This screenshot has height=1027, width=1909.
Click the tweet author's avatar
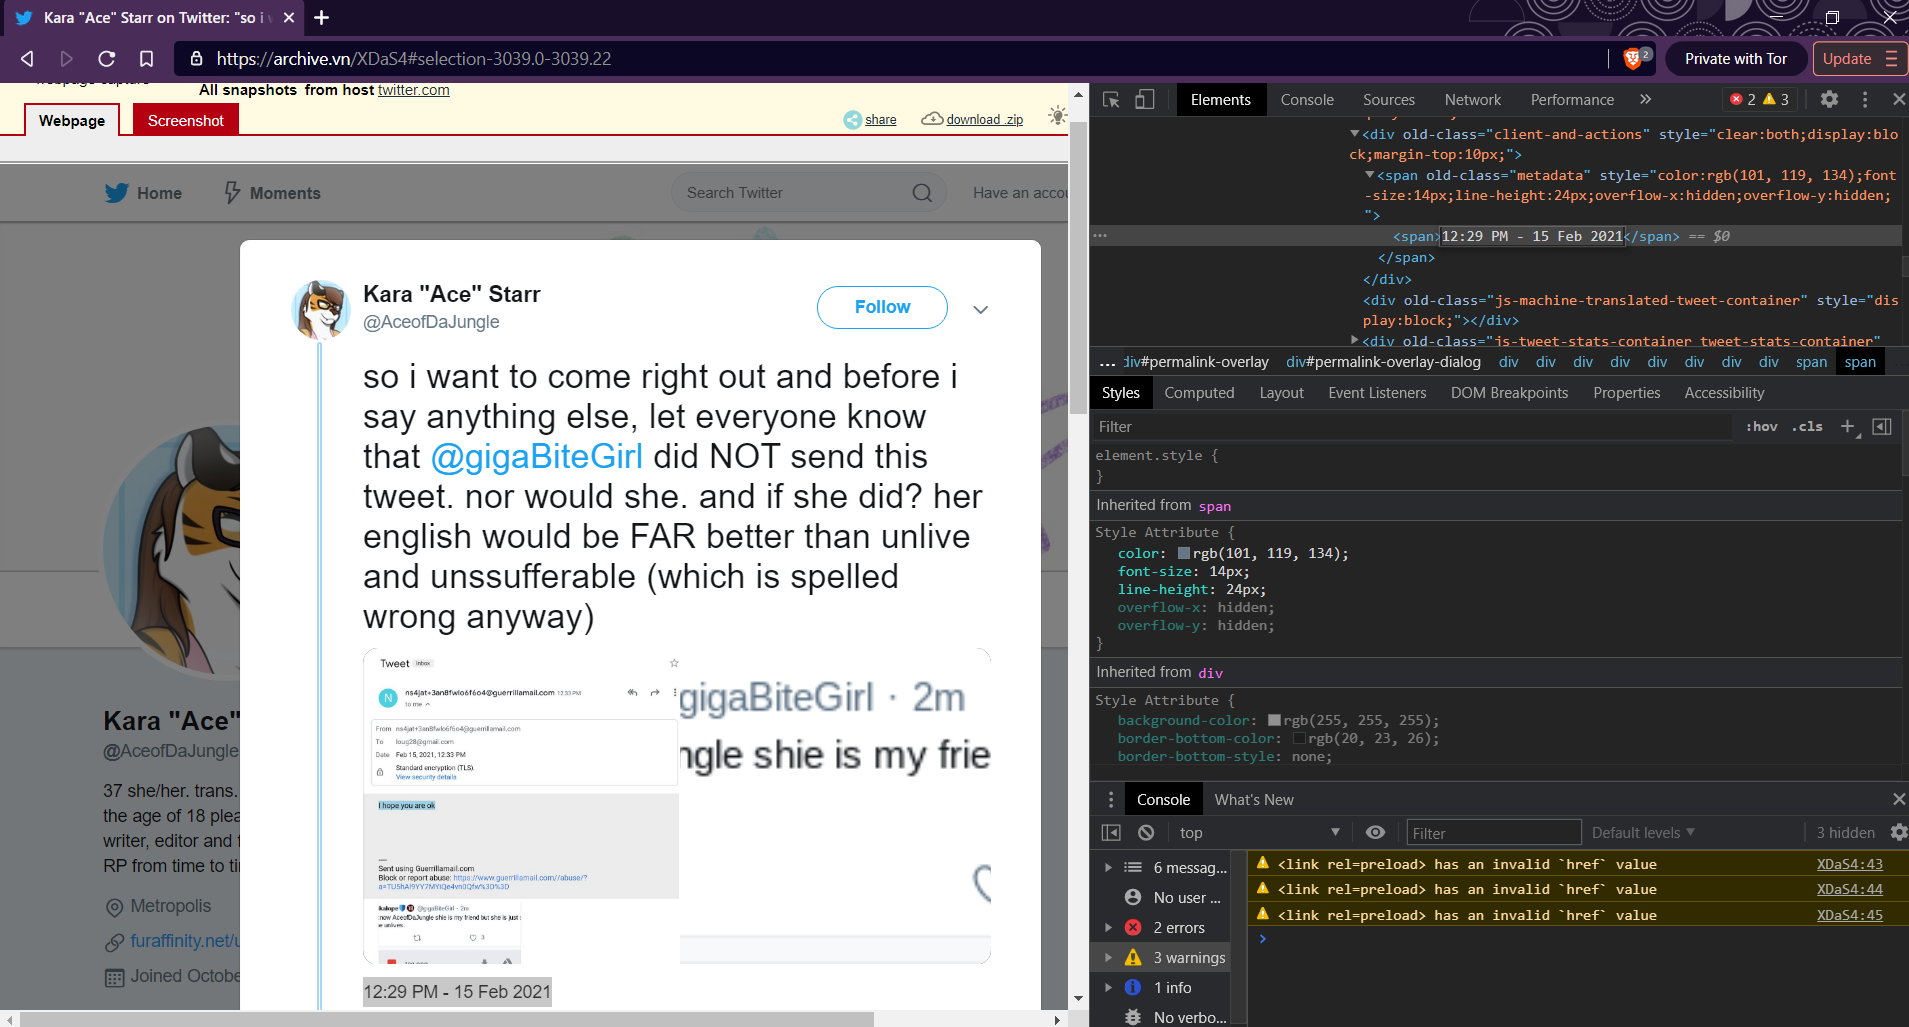coord(320,309)
